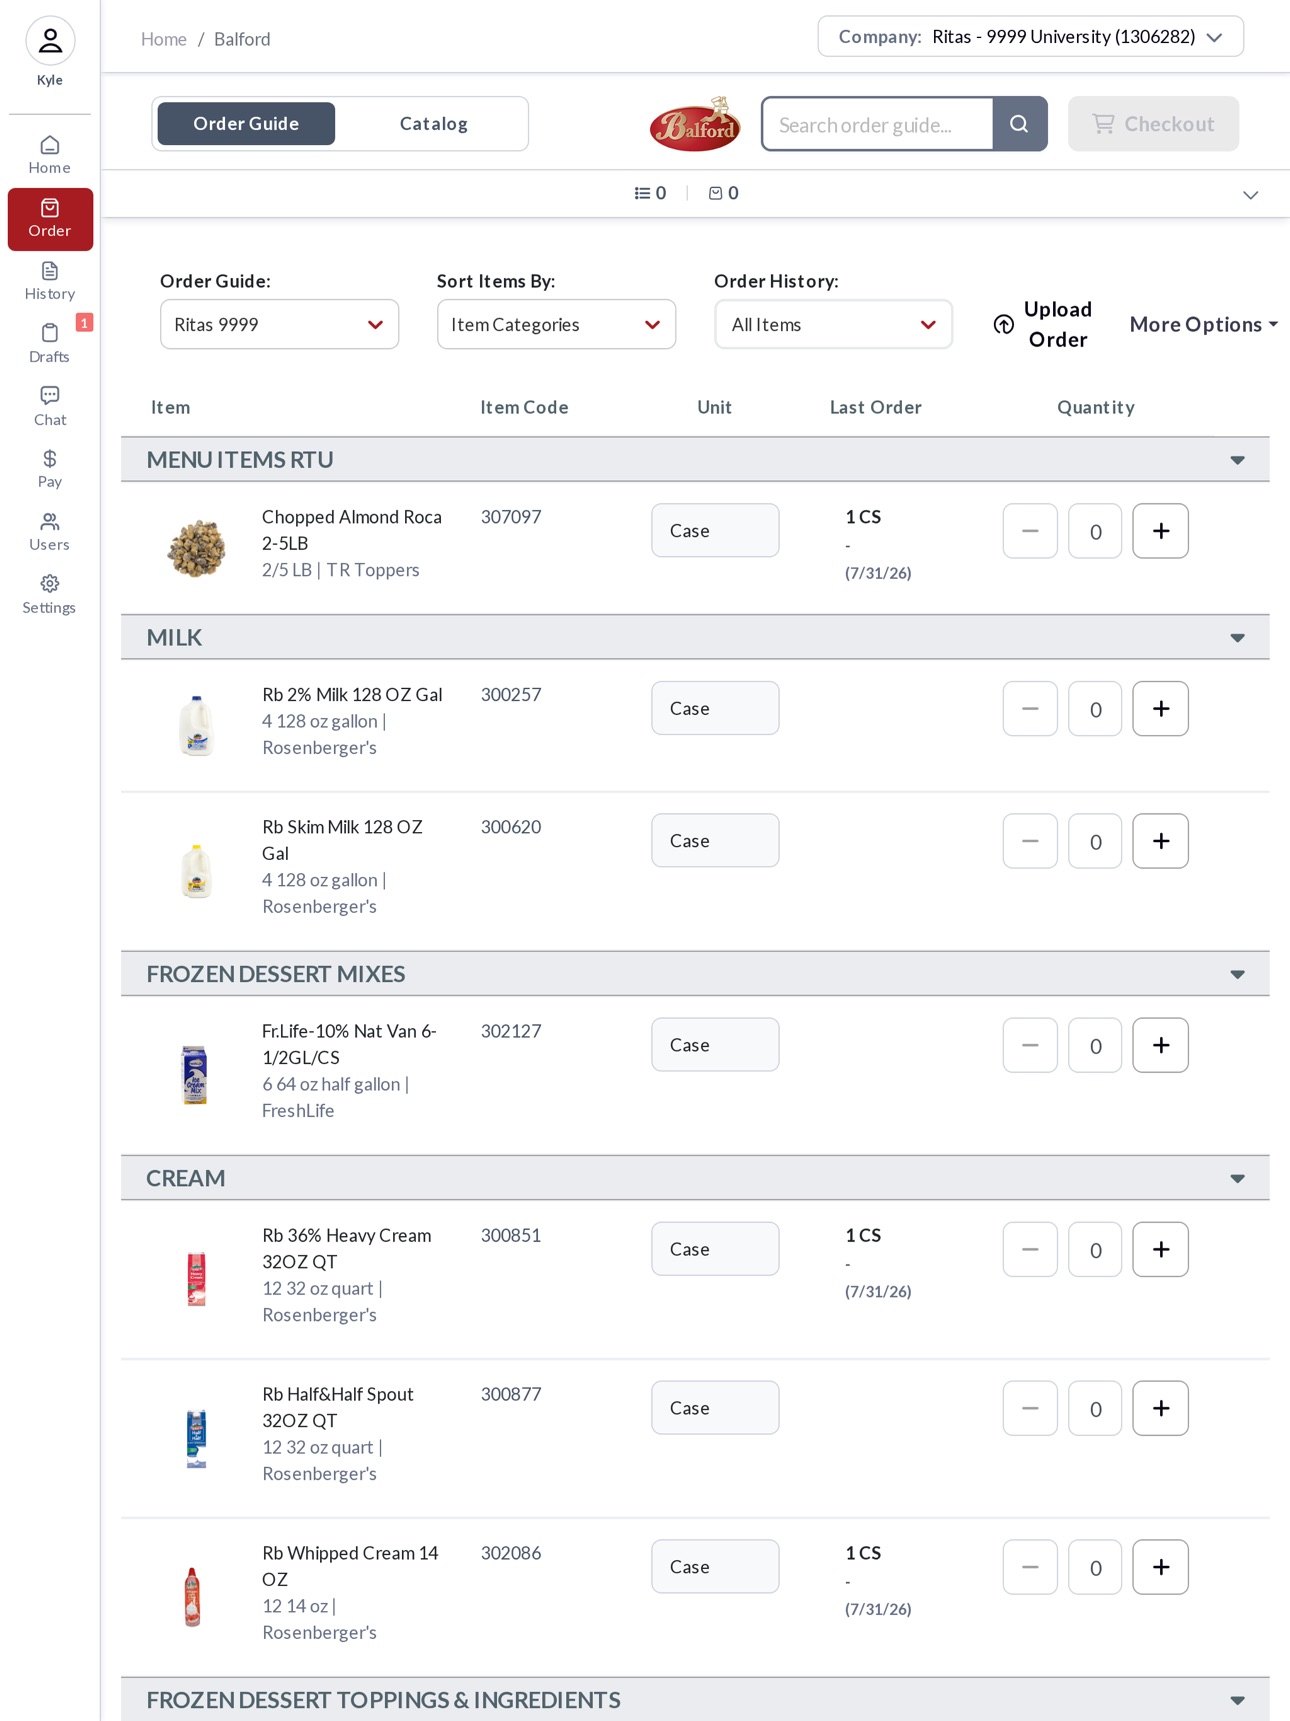This screenshot has width=1290, height=1721.
Task: Increase quantity for Rb 2% Milk
Action: 1161,709
